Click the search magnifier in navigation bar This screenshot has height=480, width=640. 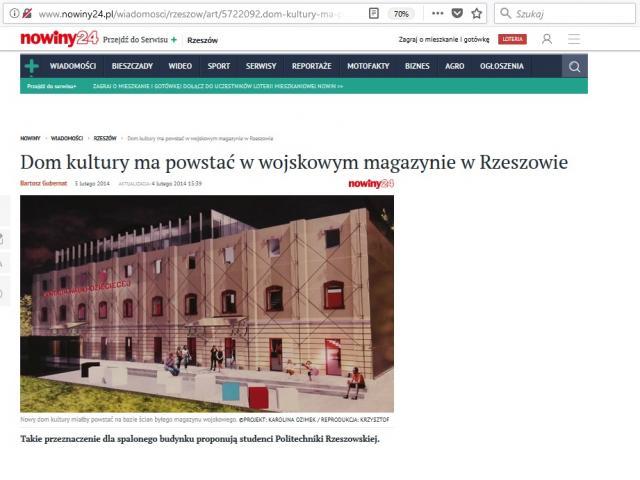[x=574, y=67]
